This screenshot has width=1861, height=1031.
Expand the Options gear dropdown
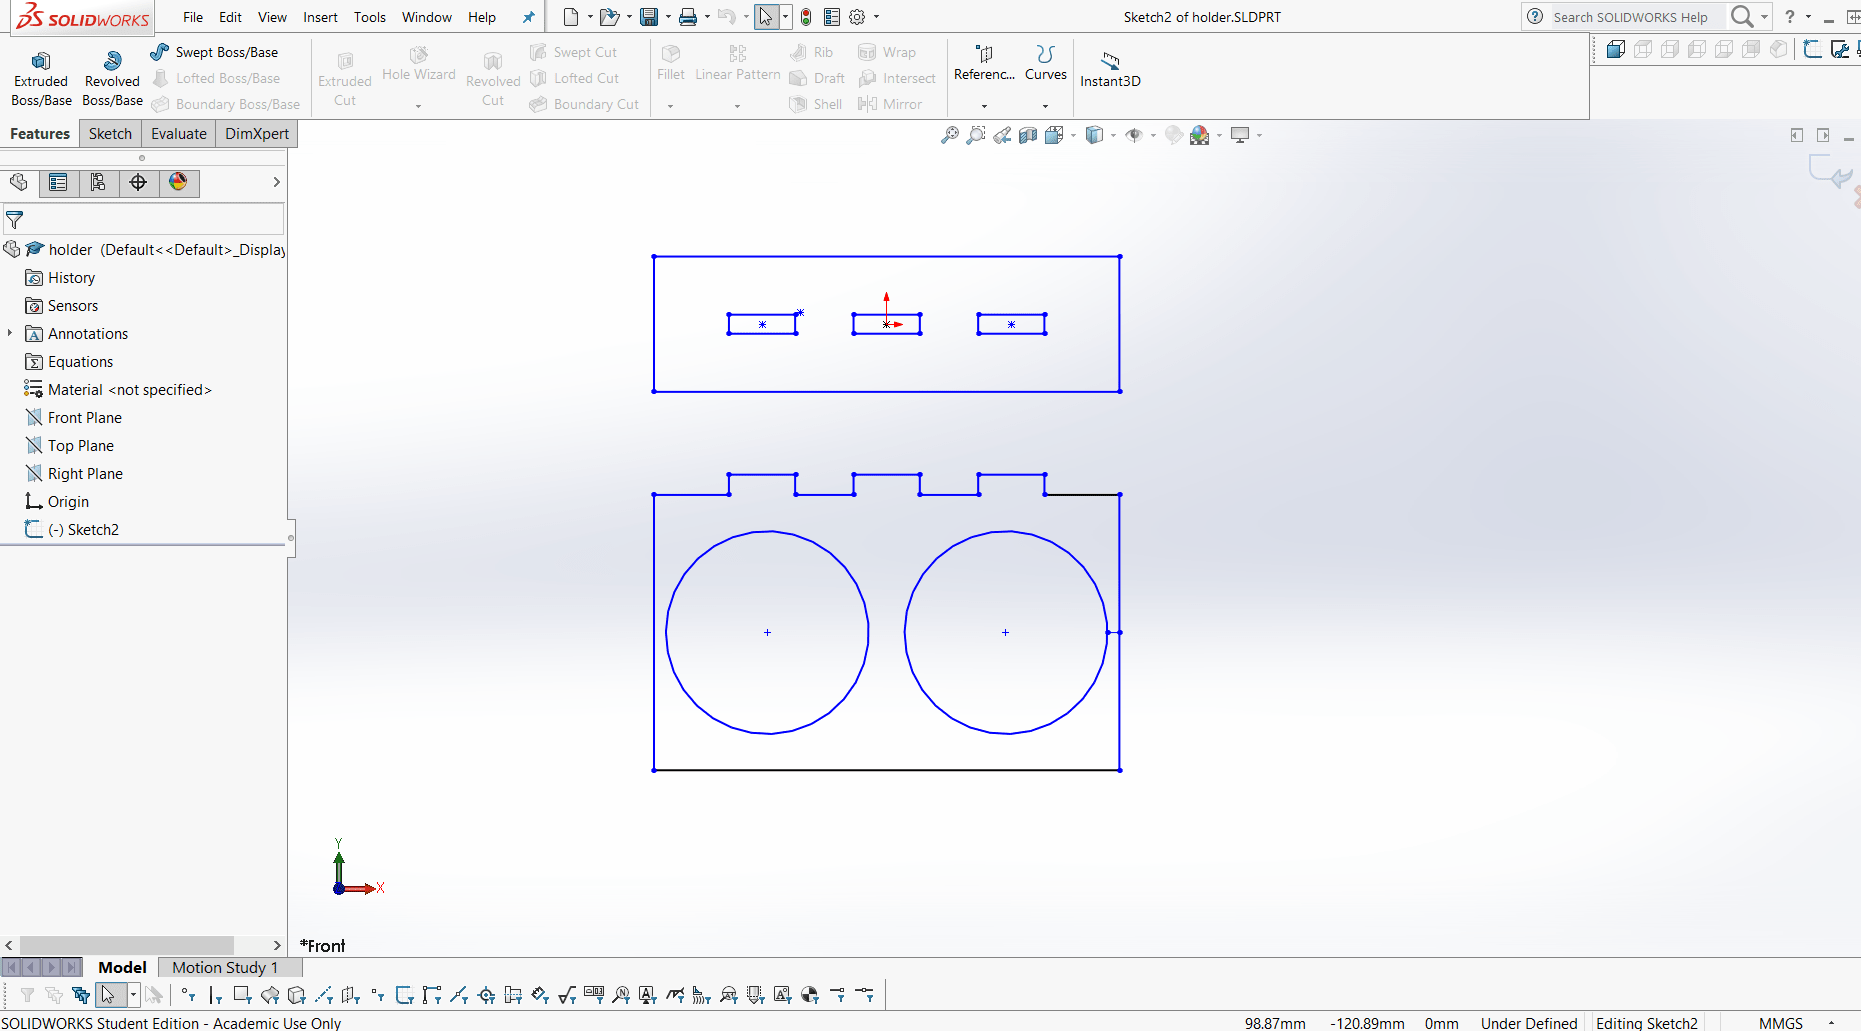[x=877, y=17]
